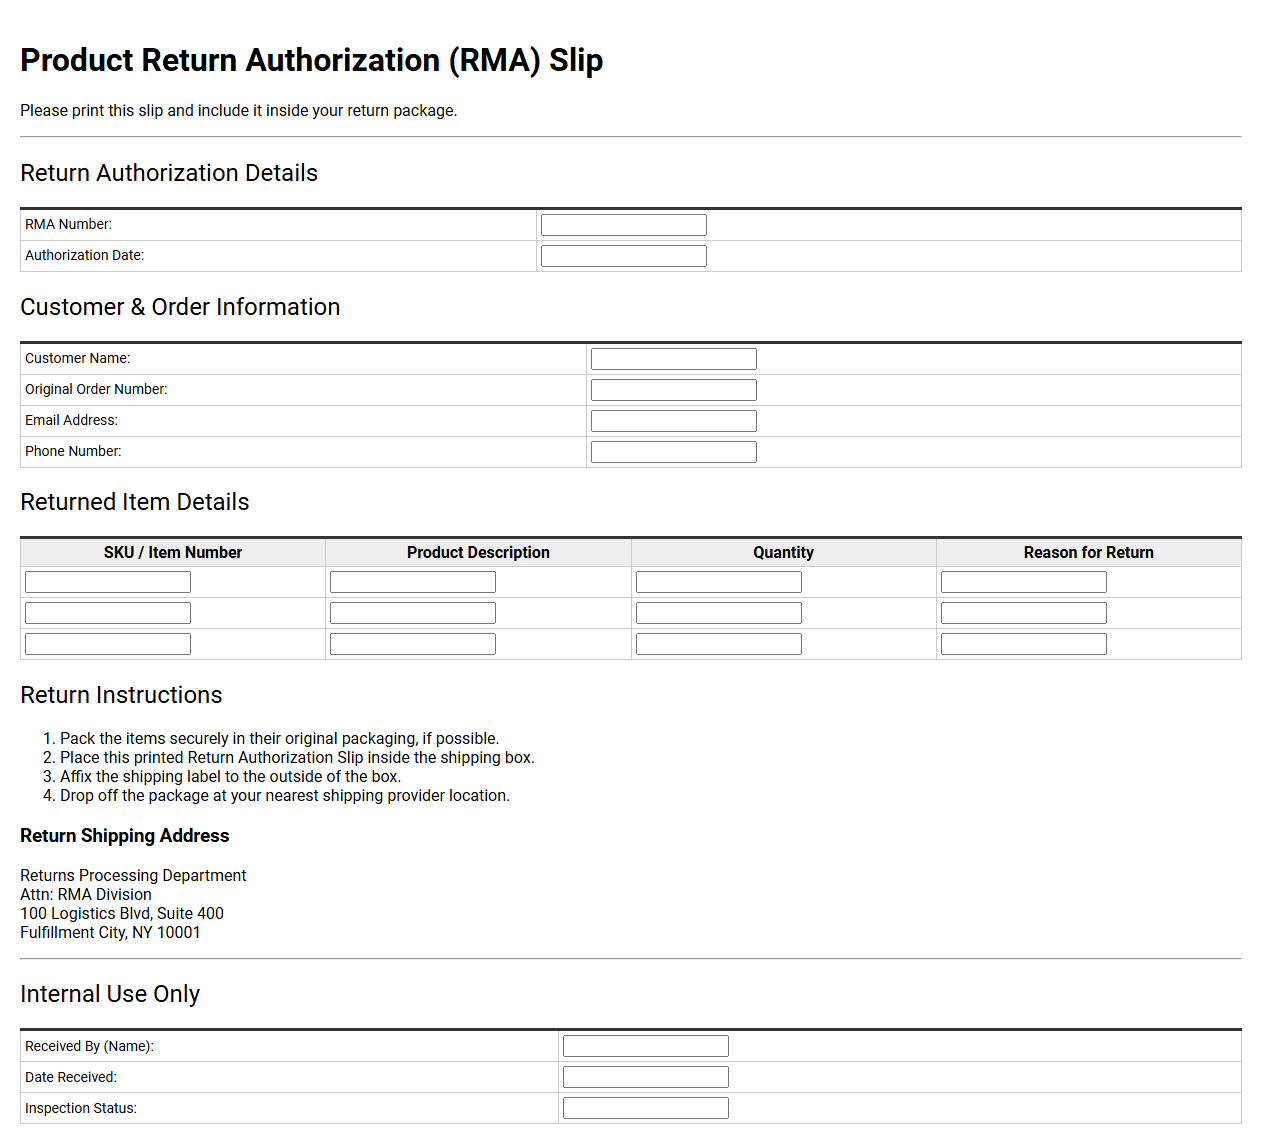Click instruction 'Affix the shipping label' line

(x=230, y=777)
